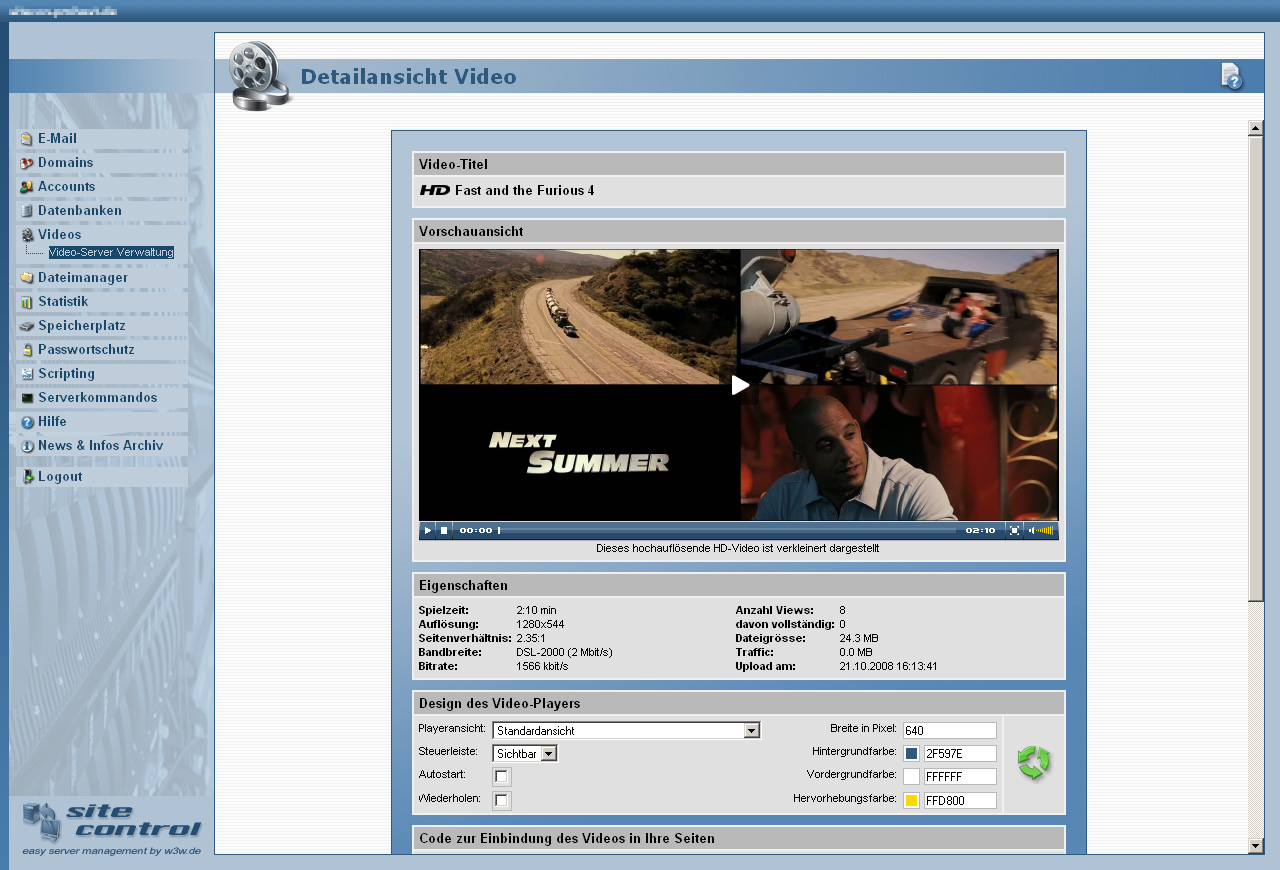Click the scrollbar down arrow
The width and height of the screenshot is (1280, 870).
[x=1256, y=846]
